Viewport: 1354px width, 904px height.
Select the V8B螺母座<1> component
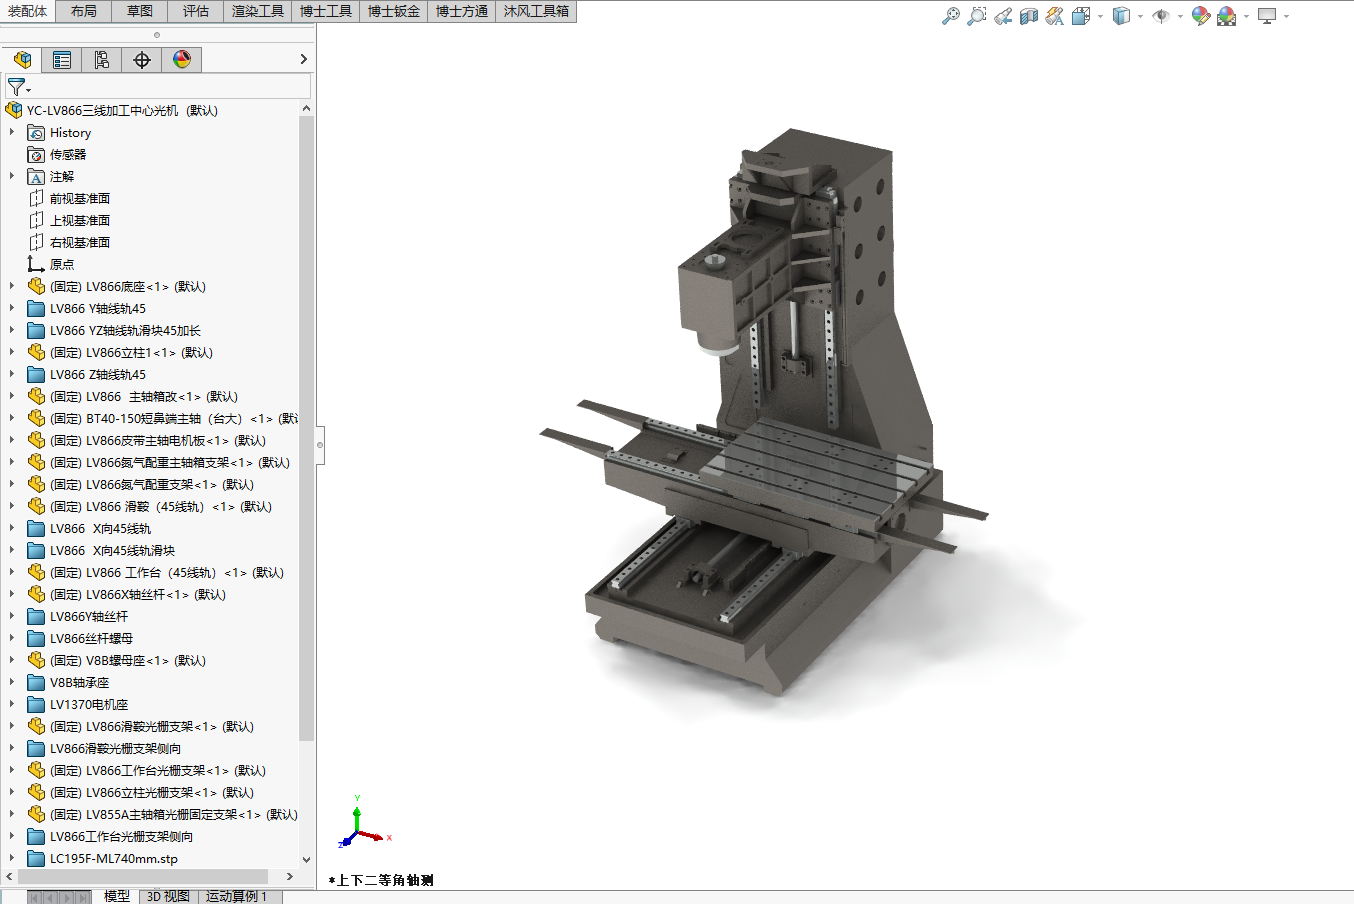coord(128,661)
